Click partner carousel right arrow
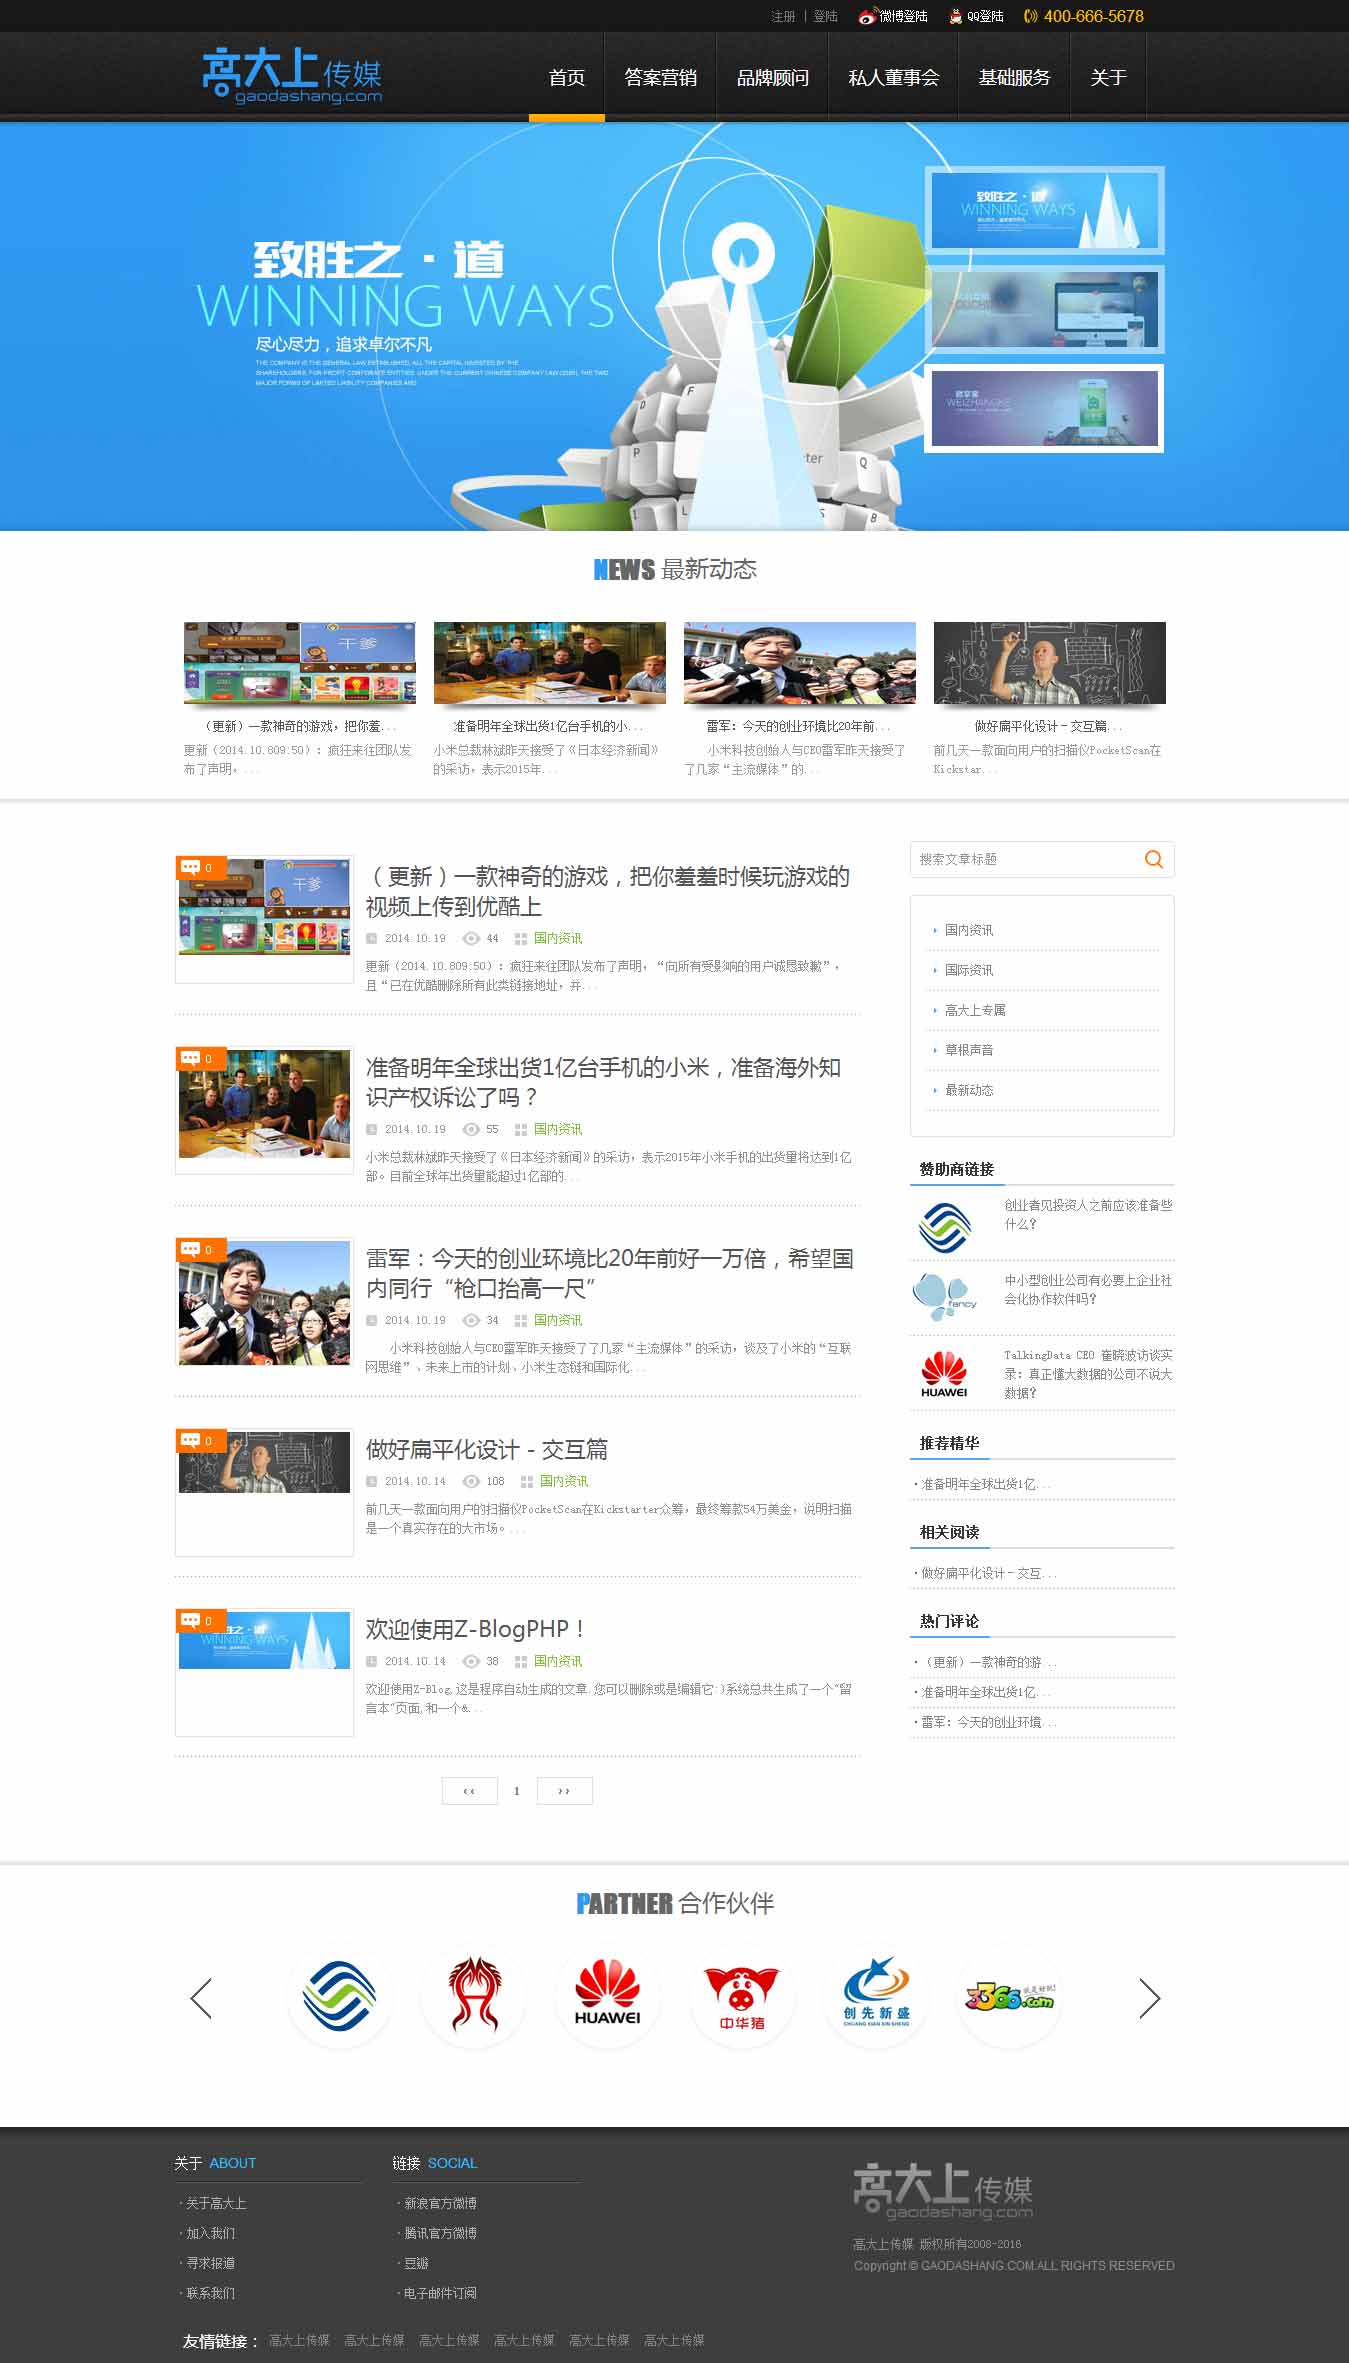The image size is (1349, 2363). coord(1149,1998)
